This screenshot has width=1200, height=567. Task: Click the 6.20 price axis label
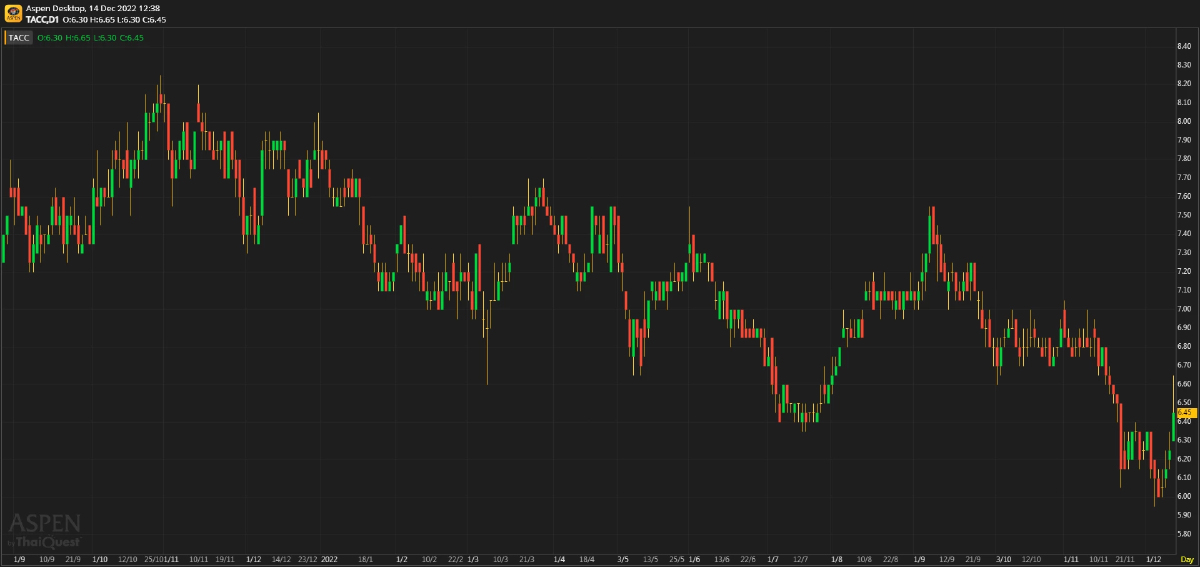click(x=1185, y=459)
